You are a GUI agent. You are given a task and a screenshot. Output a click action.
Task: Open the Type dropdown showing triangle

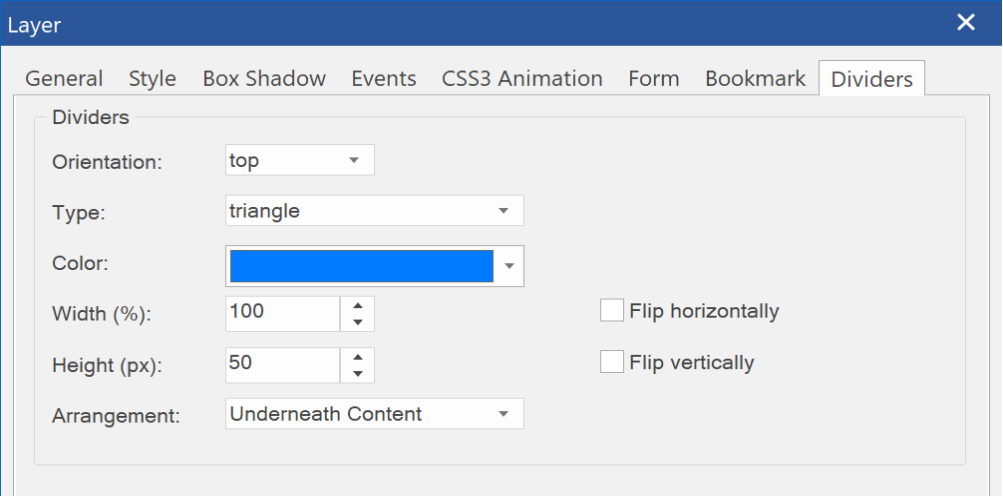click(x=375, y=210)
